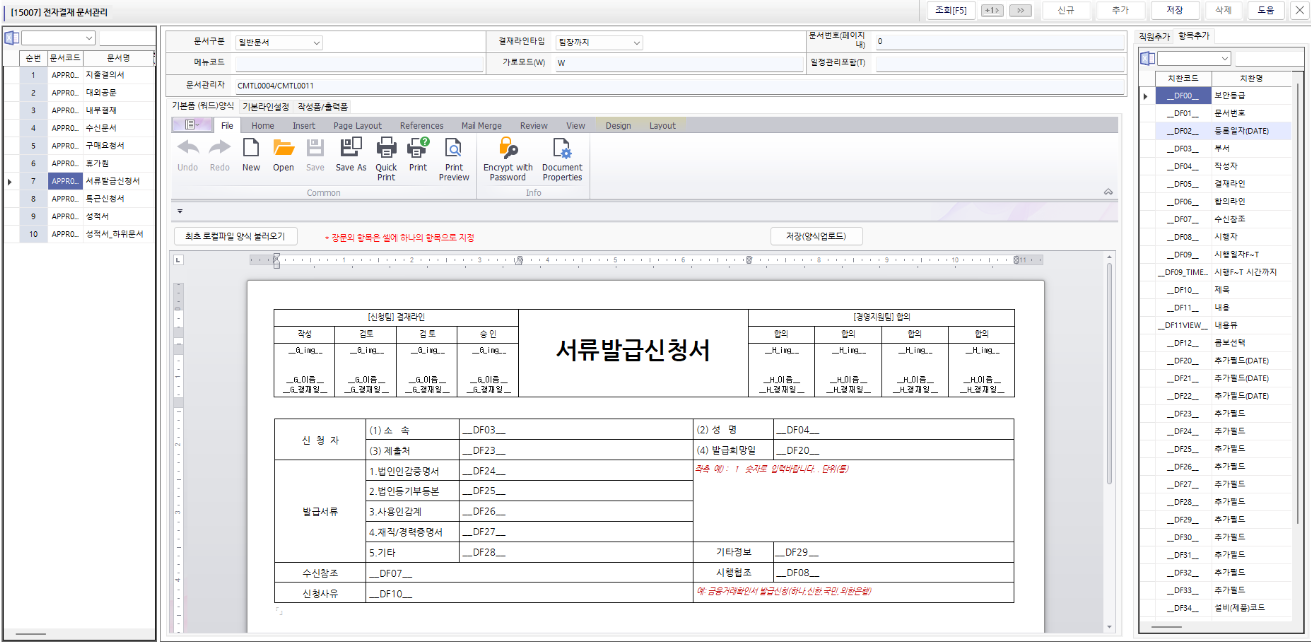The width and height of the screenshot is (1311, 642).
Task: Open the Mail Merge ribbon tab
Action: pyautogui.click(x=482, y=126)
